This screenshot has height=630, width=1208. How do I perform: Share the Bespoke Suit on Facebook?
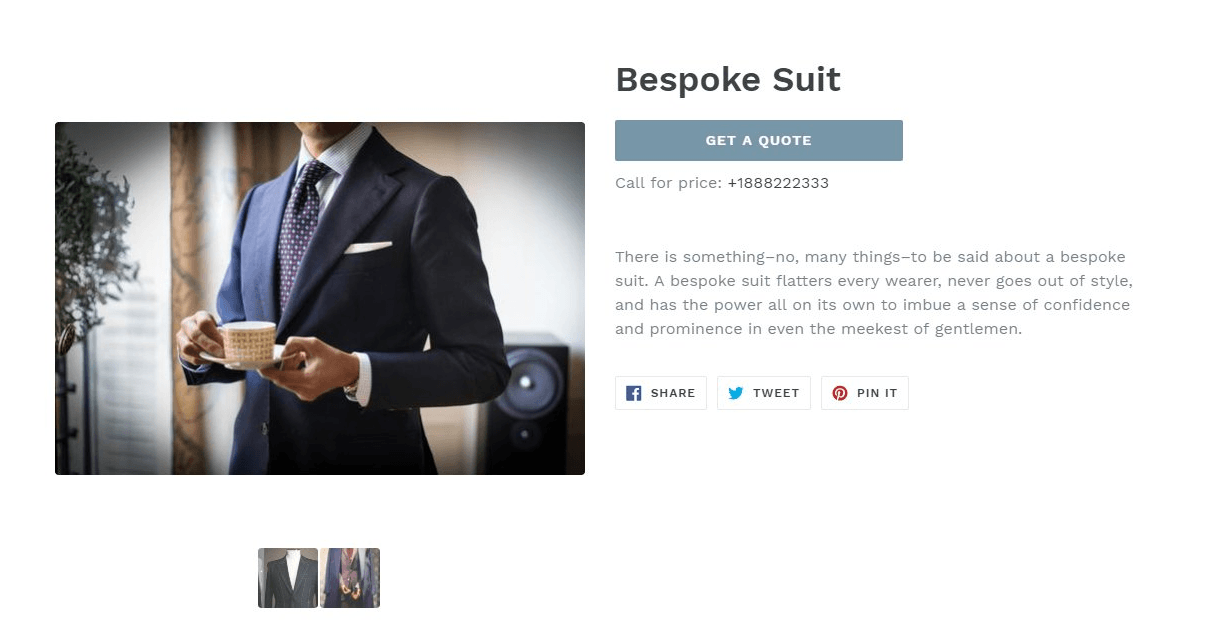tap(660, 392)
